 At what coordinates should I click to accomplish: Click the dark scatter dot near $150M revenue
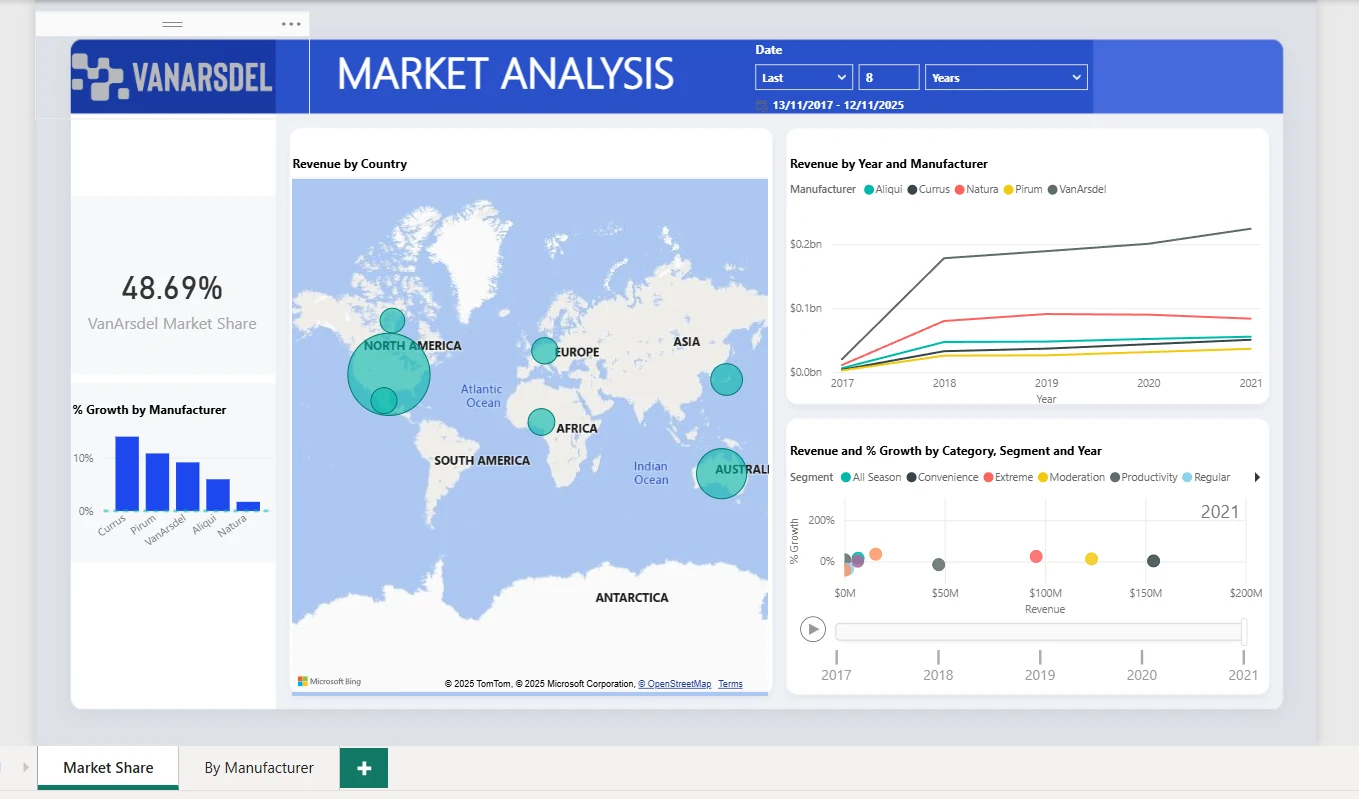tap(1153, 561)
